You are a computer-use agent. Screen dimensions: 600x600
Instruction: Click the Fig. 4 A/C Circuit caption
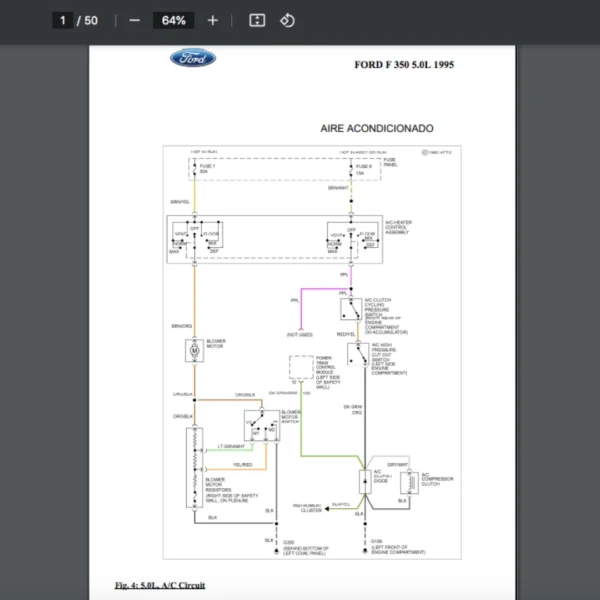click(x=159, y=584)
